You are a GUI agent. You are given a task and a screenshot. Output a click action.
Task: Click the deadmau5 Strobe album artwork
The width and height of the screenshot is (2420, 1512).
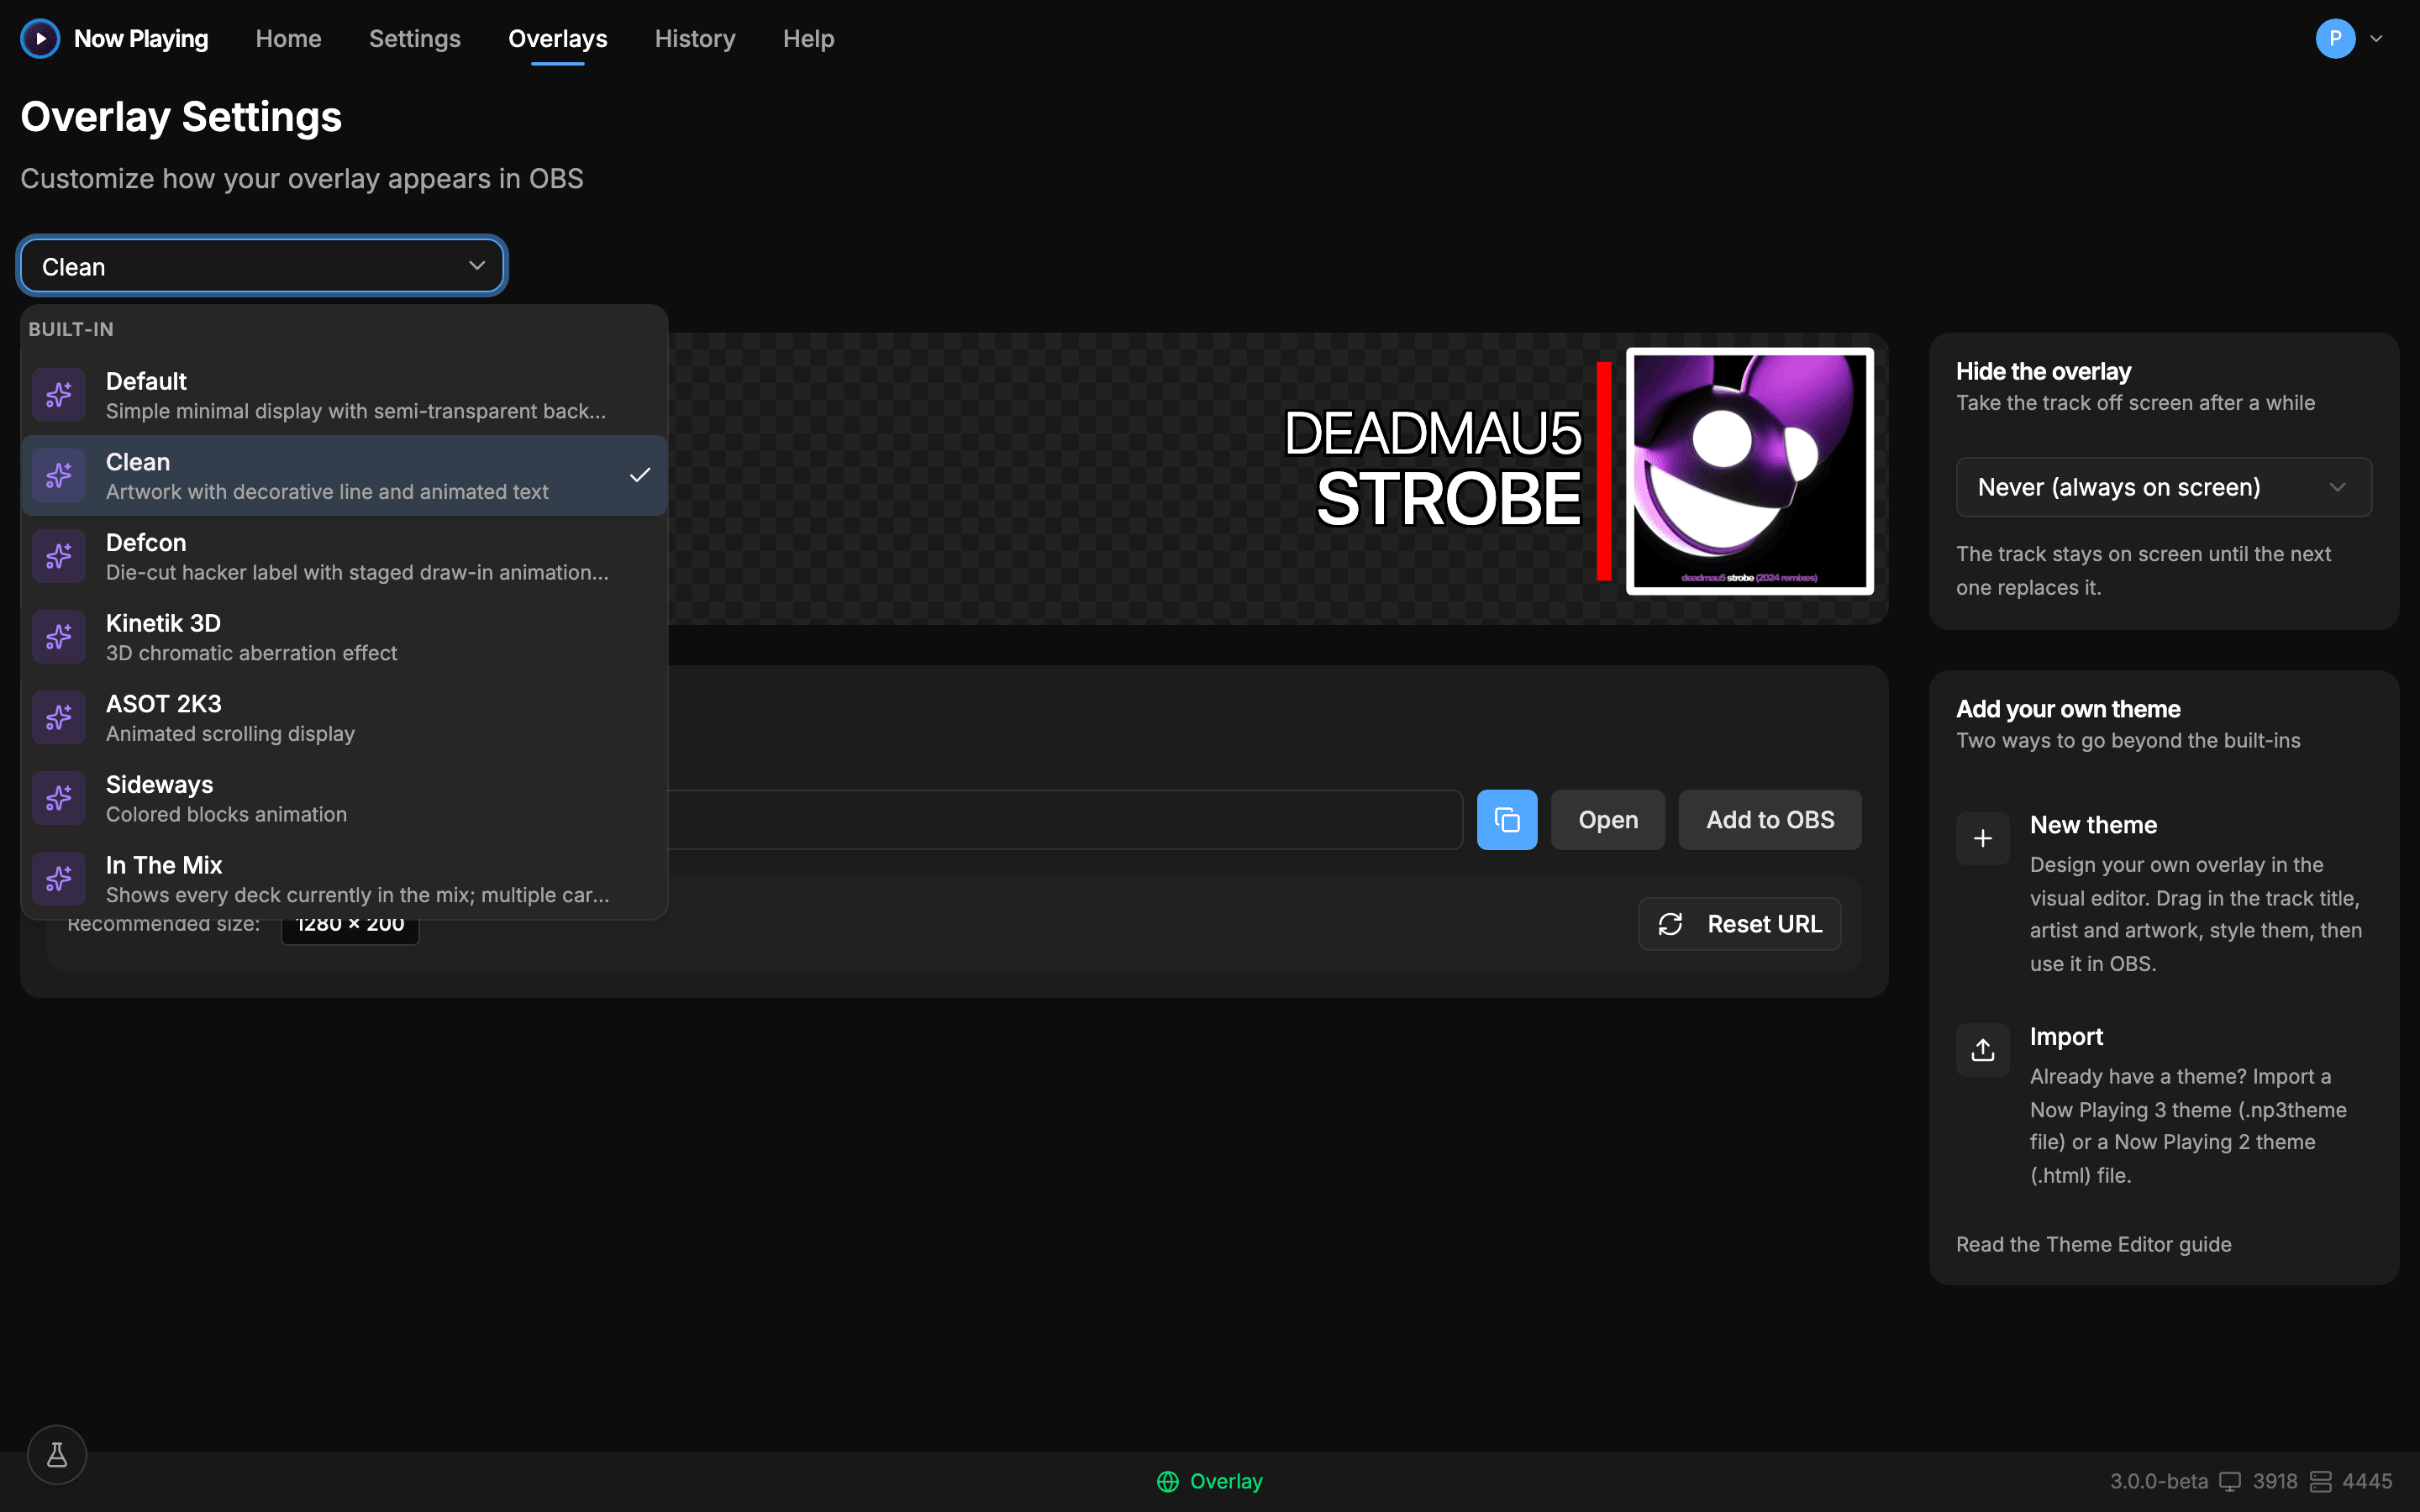(1750, 471)
